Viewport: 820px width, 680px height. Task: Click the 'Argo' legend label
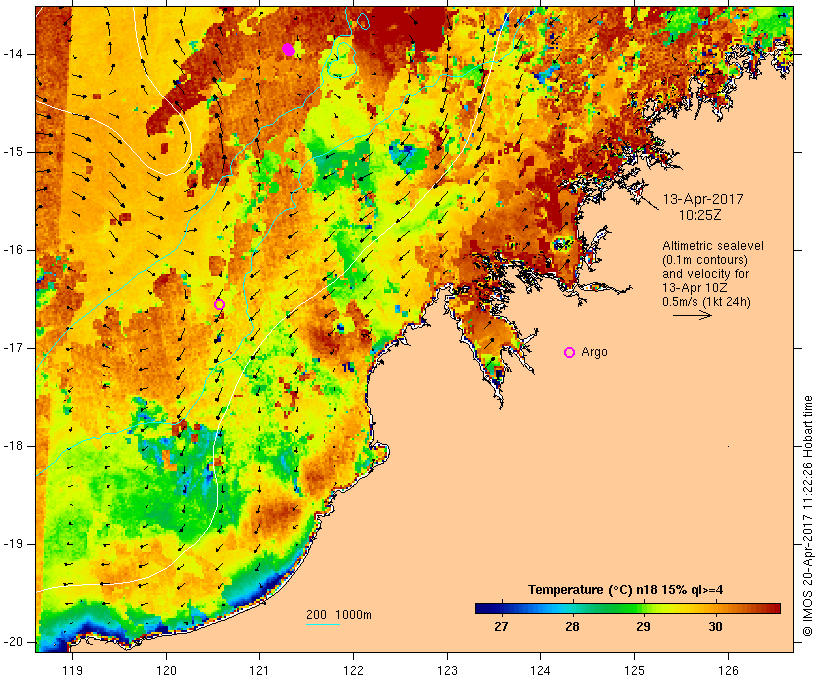pos(595,352)
